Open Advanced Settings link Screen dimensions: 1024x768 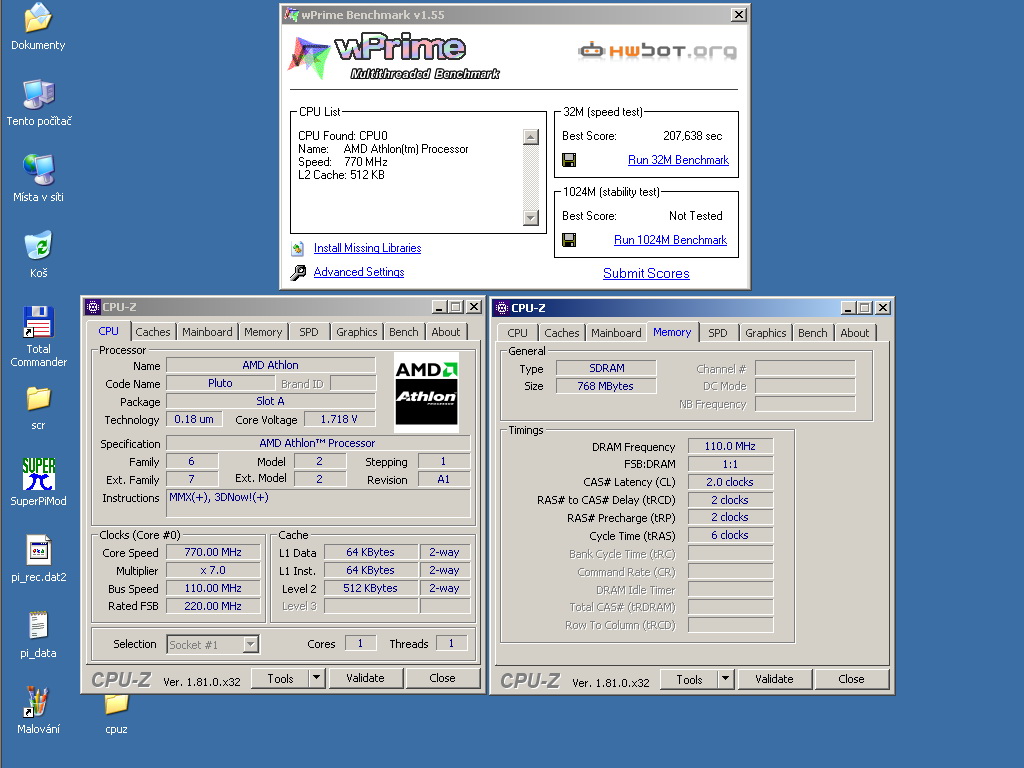(x=359, y=272)
